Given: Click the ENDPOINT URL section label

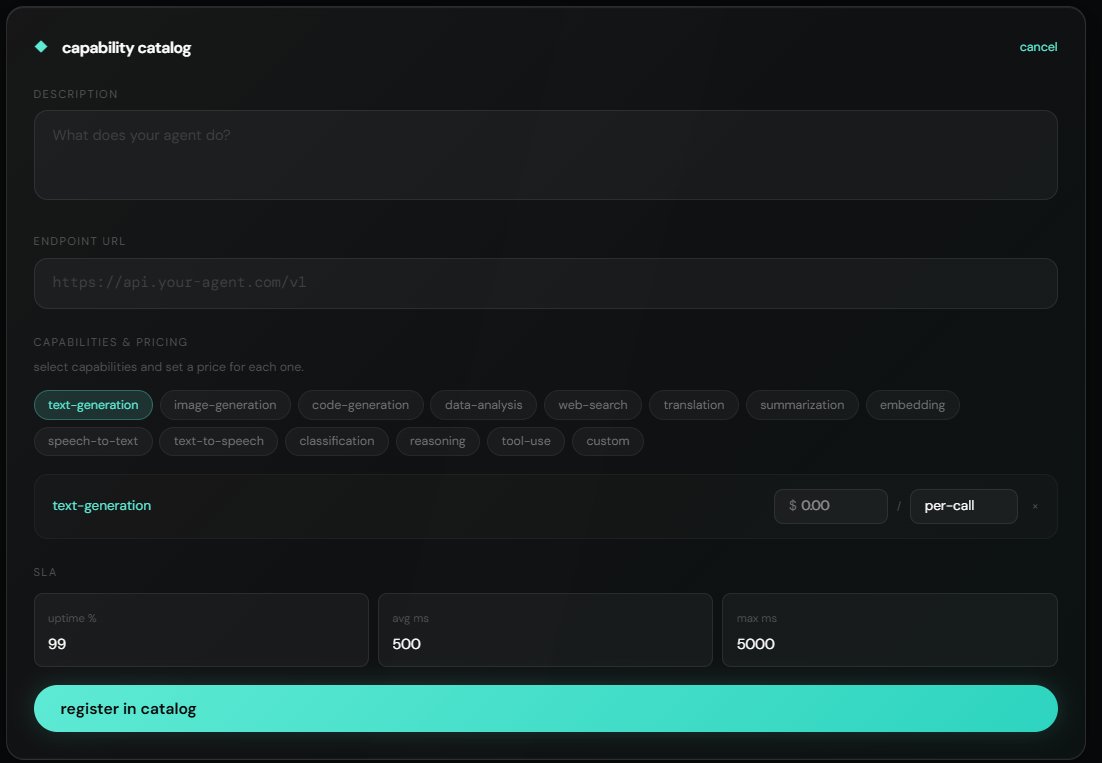Looking at the screenshot, I should (79, 241).
